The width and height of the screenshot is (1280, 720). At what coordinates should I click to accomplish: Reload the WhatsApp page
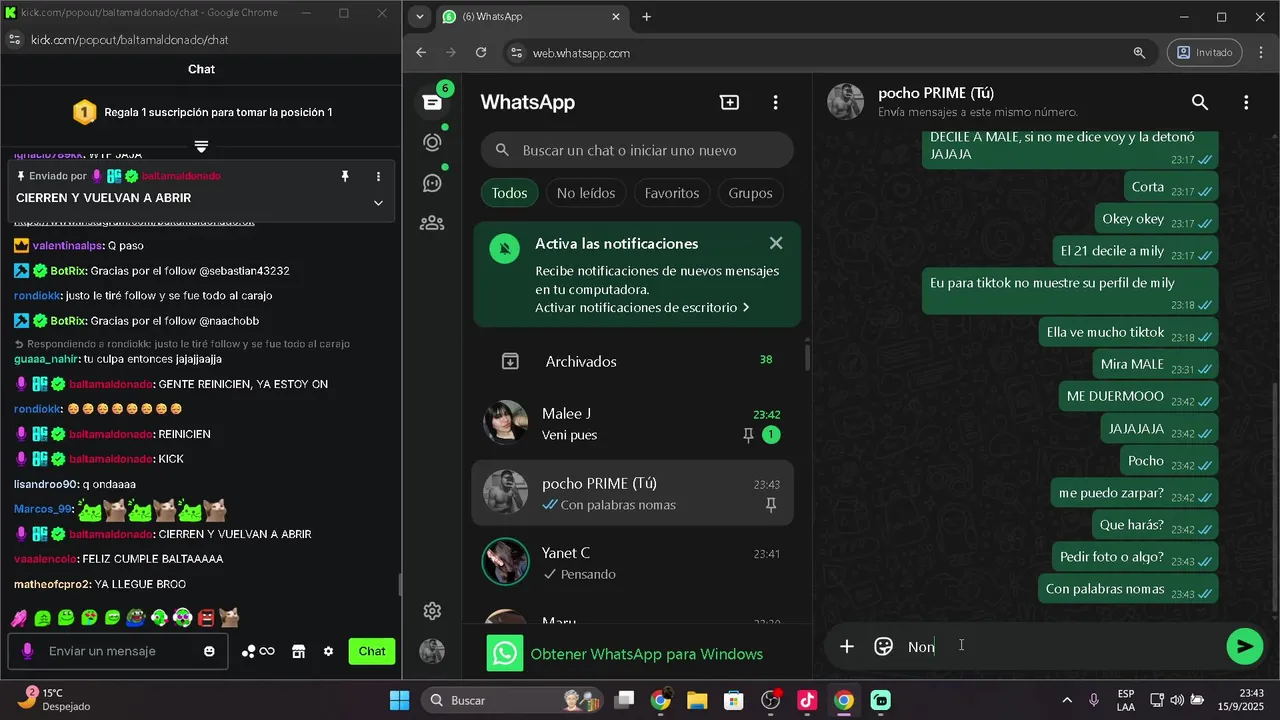pyautogui.click(x=481, y=53)
